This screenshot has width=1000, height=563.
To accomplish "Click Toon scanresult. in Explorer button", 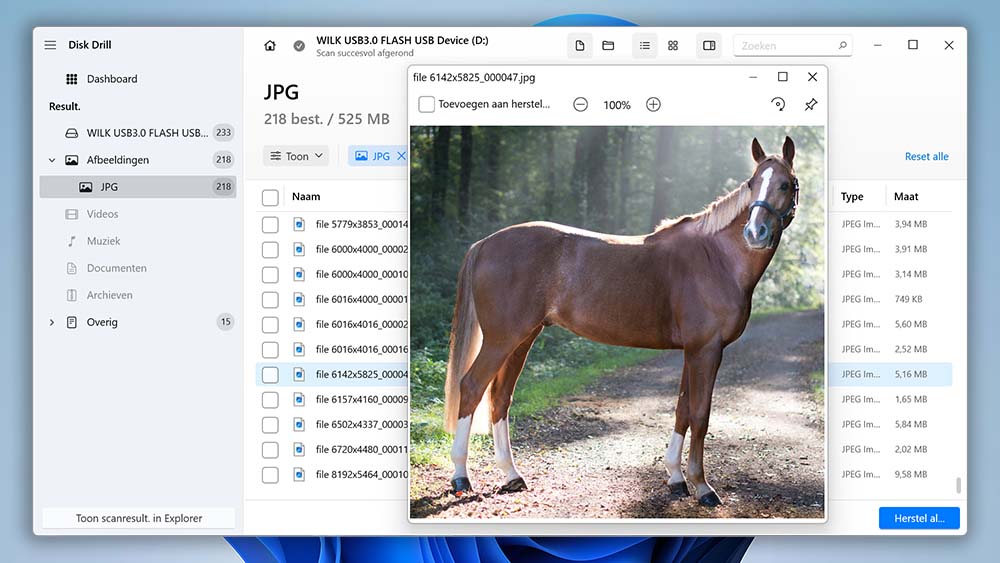I will 138,518.
